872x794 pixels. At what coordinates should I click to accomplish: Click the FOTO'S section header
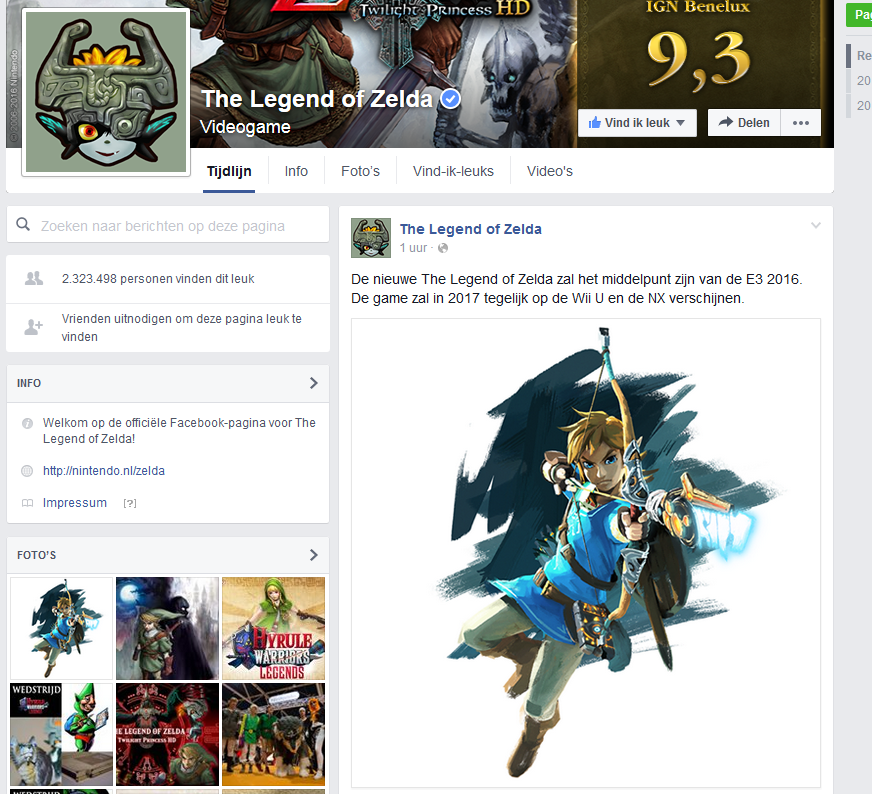[167, 555]
